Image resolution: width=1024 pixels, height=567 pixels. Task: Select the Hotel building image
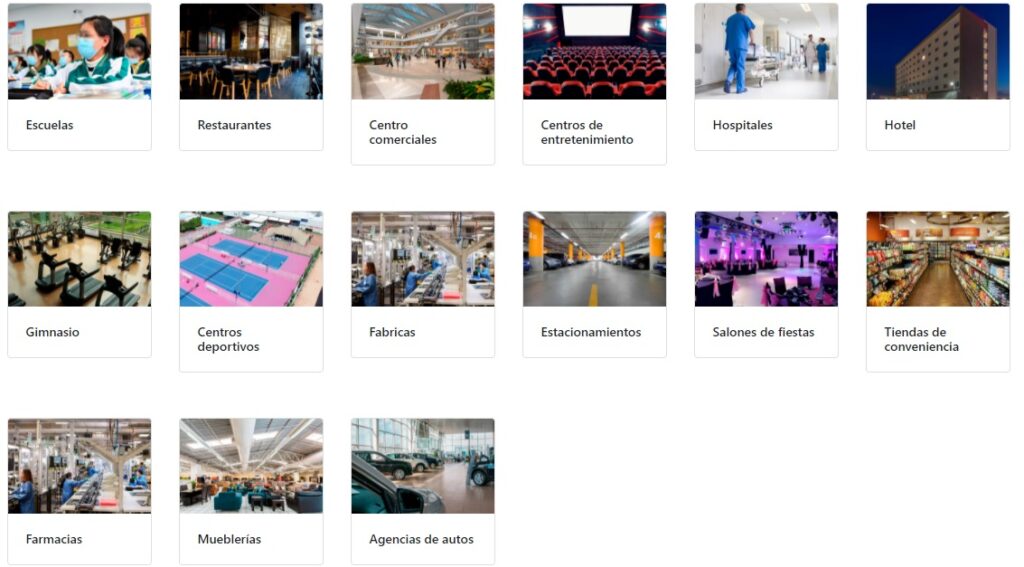tap(938, 52)
